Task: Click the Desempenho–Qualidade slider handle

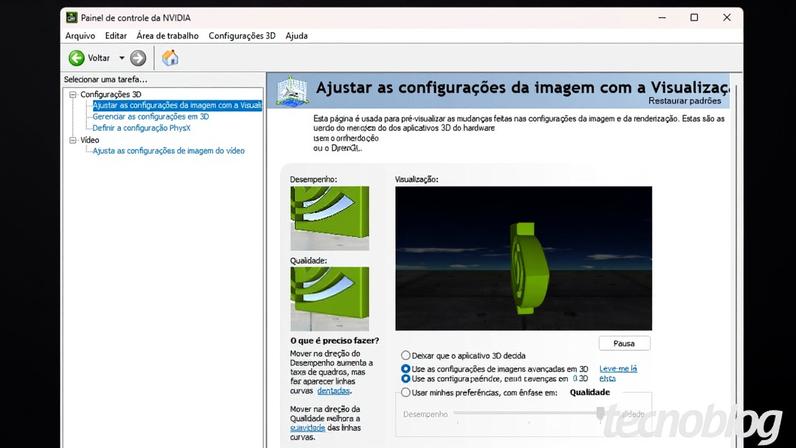Action: click(x=601, y=414)
